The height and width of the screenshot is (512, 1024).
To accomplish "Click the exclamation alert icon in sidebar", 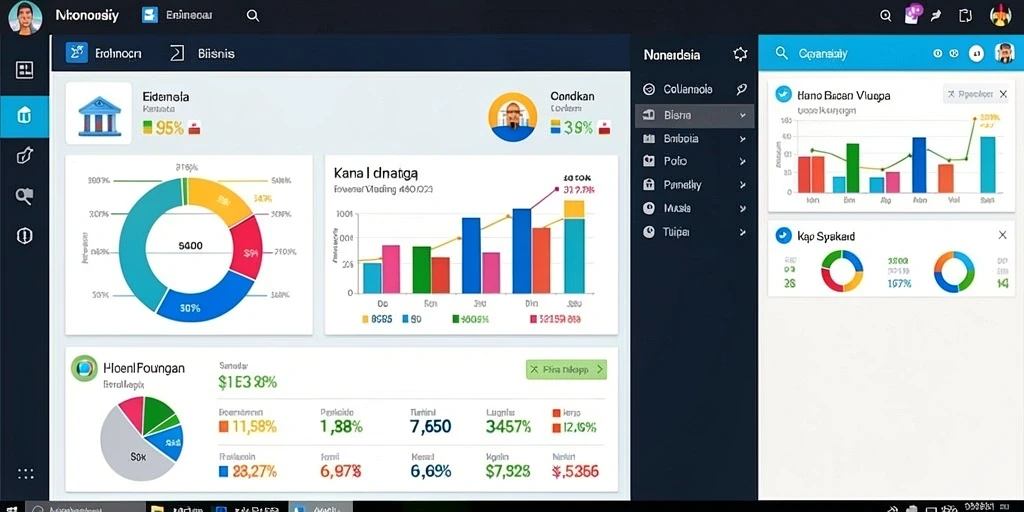I will (x=24, y=236).
